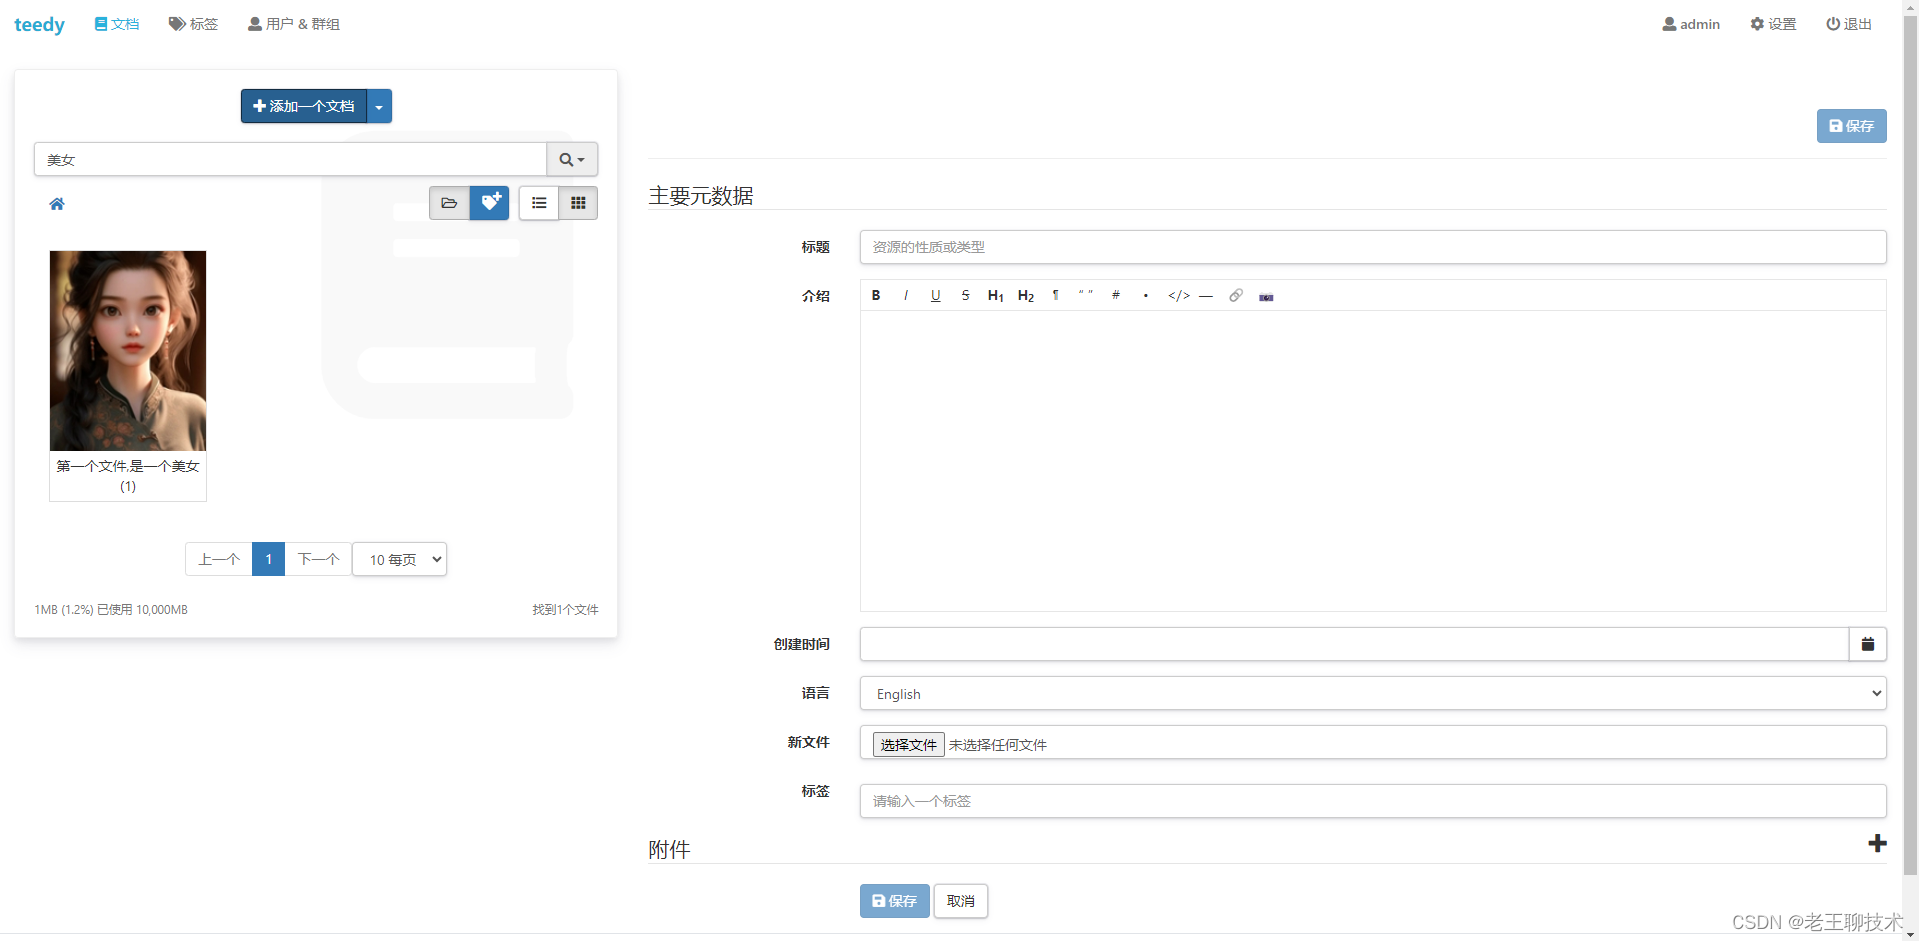Insert an image using the camera icon

point(1265,296)
